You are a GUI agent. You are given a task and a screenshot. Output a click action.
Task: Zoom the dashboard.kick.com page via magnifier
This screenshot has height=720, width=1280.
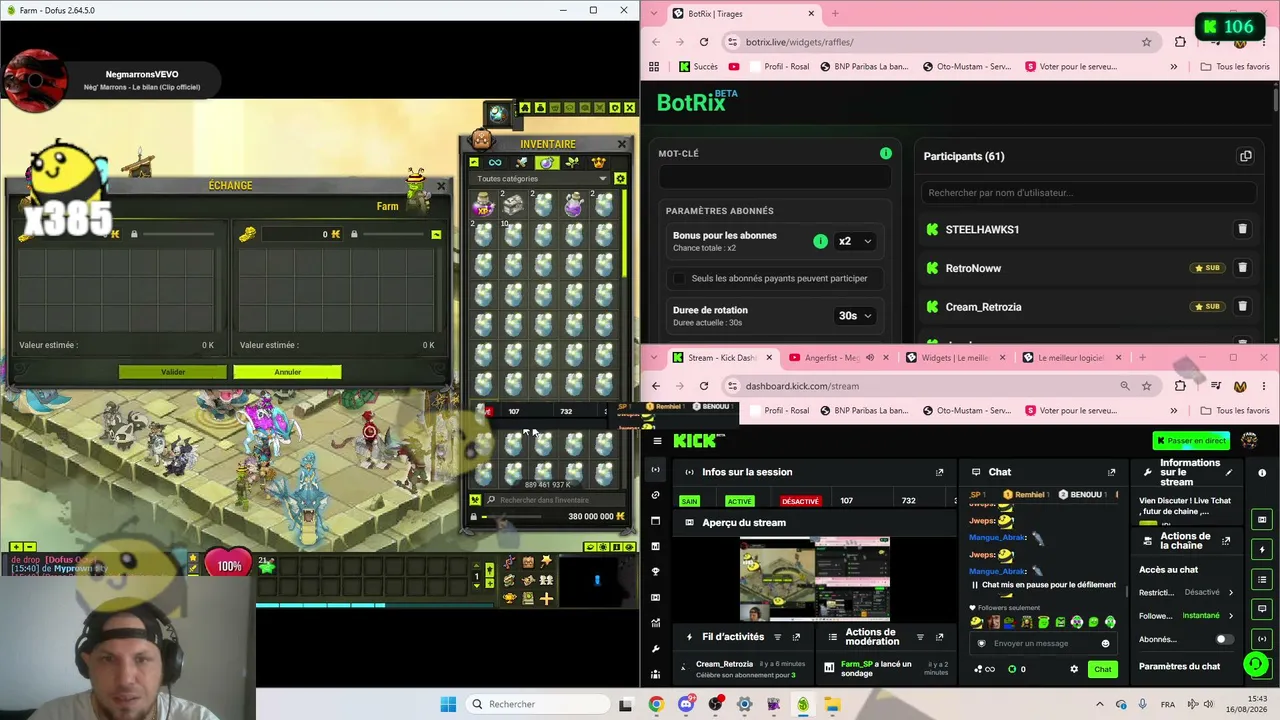(x=1125, y=386)
